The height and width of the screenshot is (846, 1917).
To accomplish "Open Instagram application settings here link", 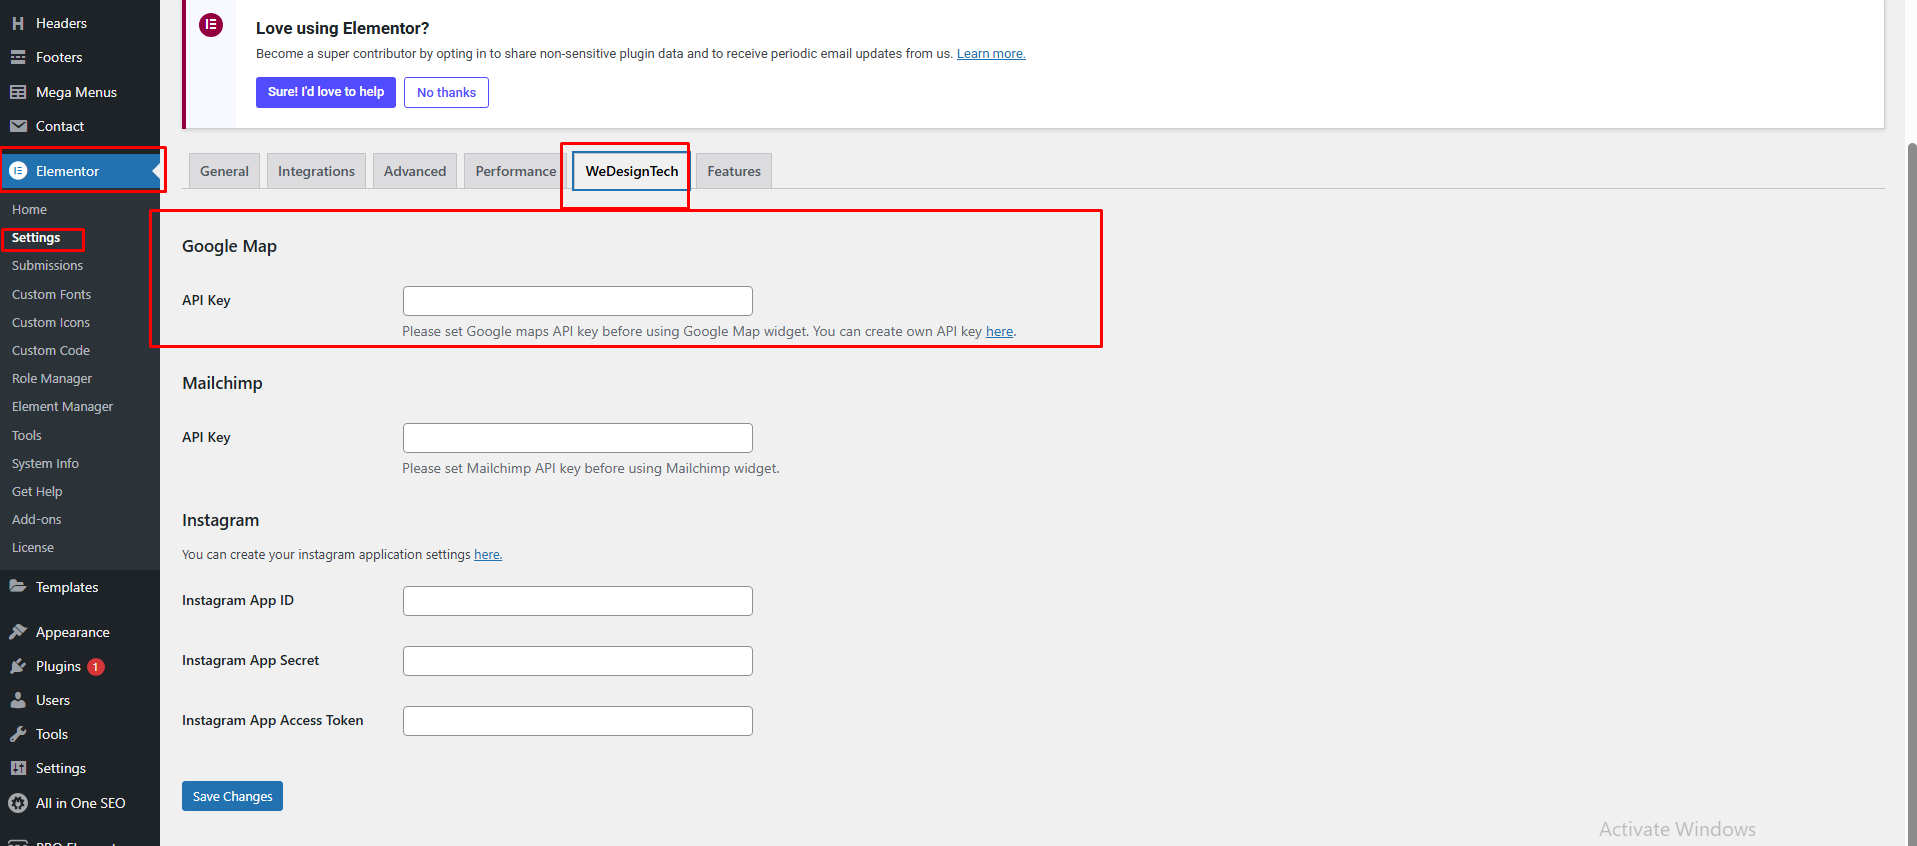I will tap(487, 554).
